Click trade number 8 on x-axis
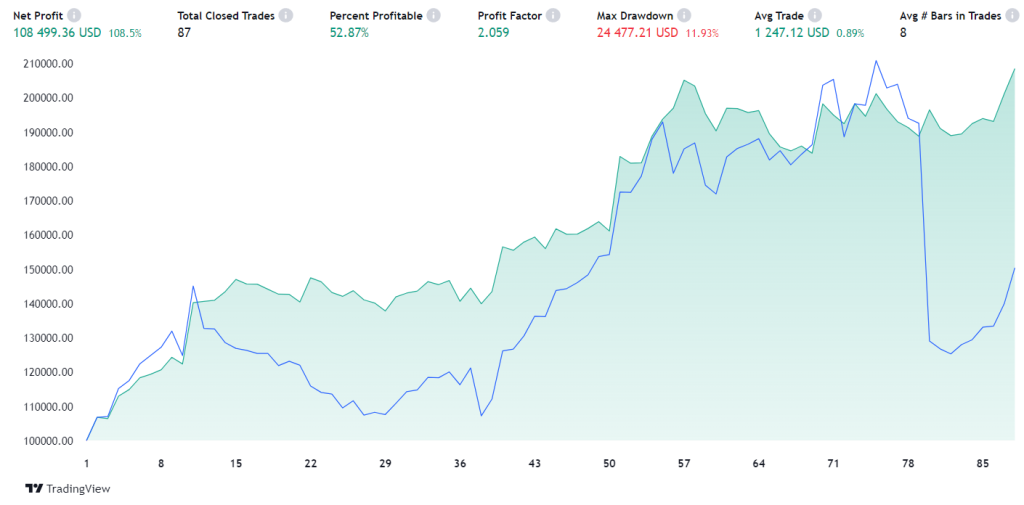1024x505 pixels. pyautogui.click(x=161, y=464)
